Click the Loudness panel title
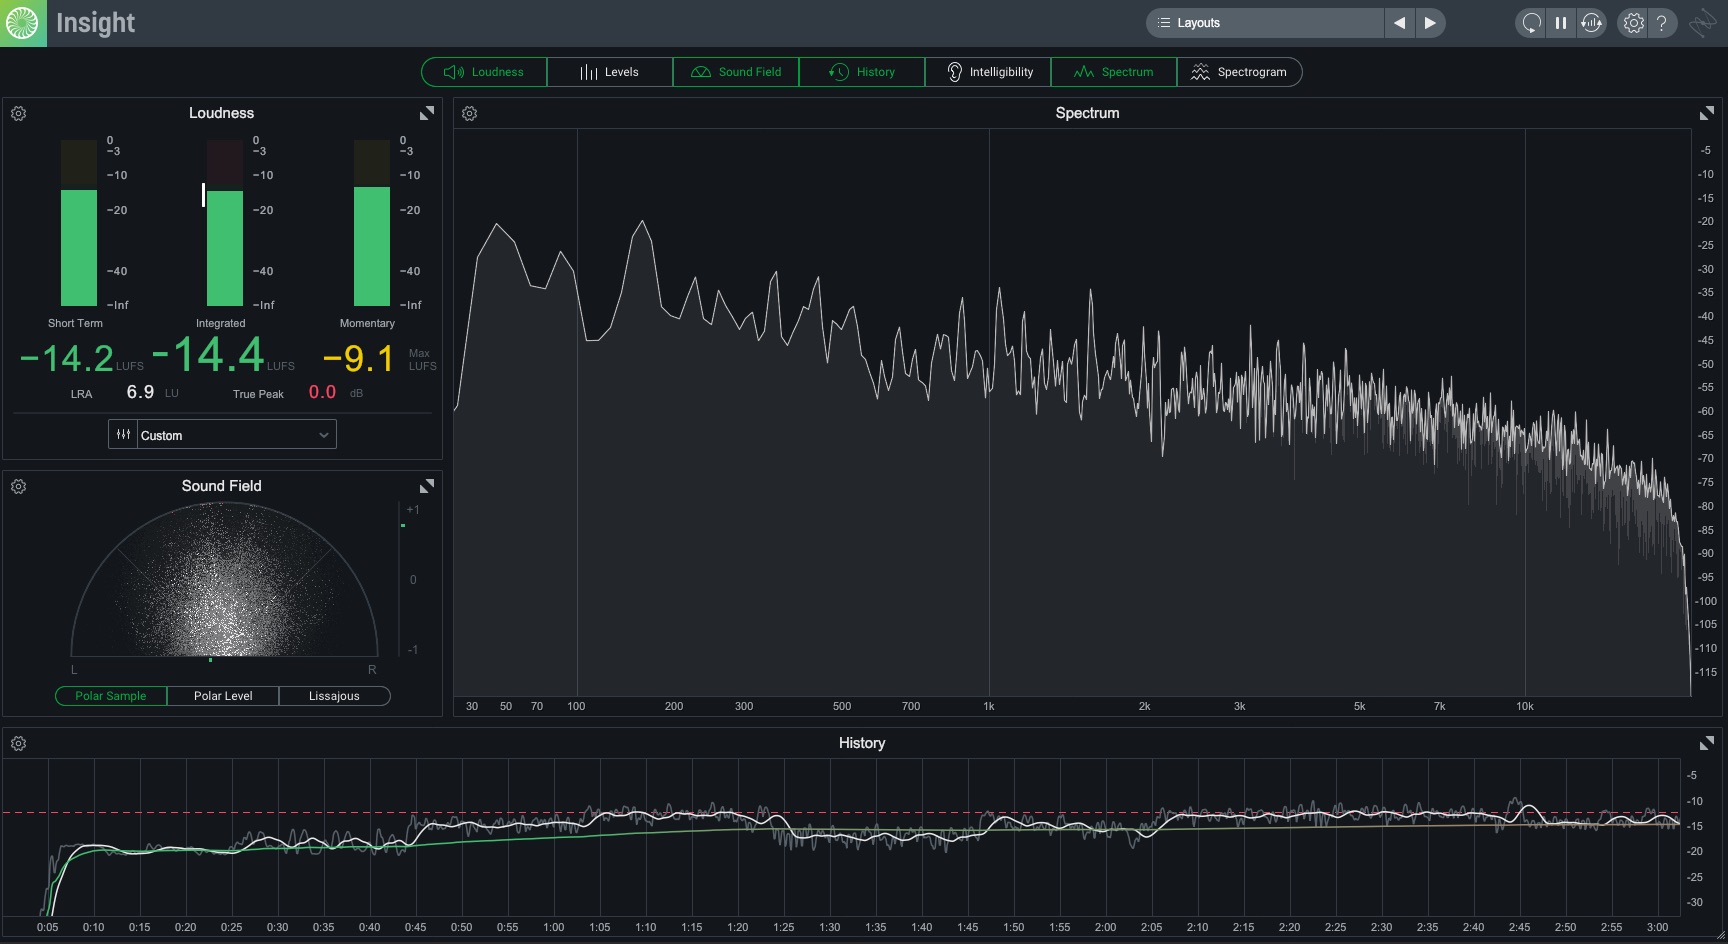The height and width of the screenshot is (944, 1728). pos(221,113)
